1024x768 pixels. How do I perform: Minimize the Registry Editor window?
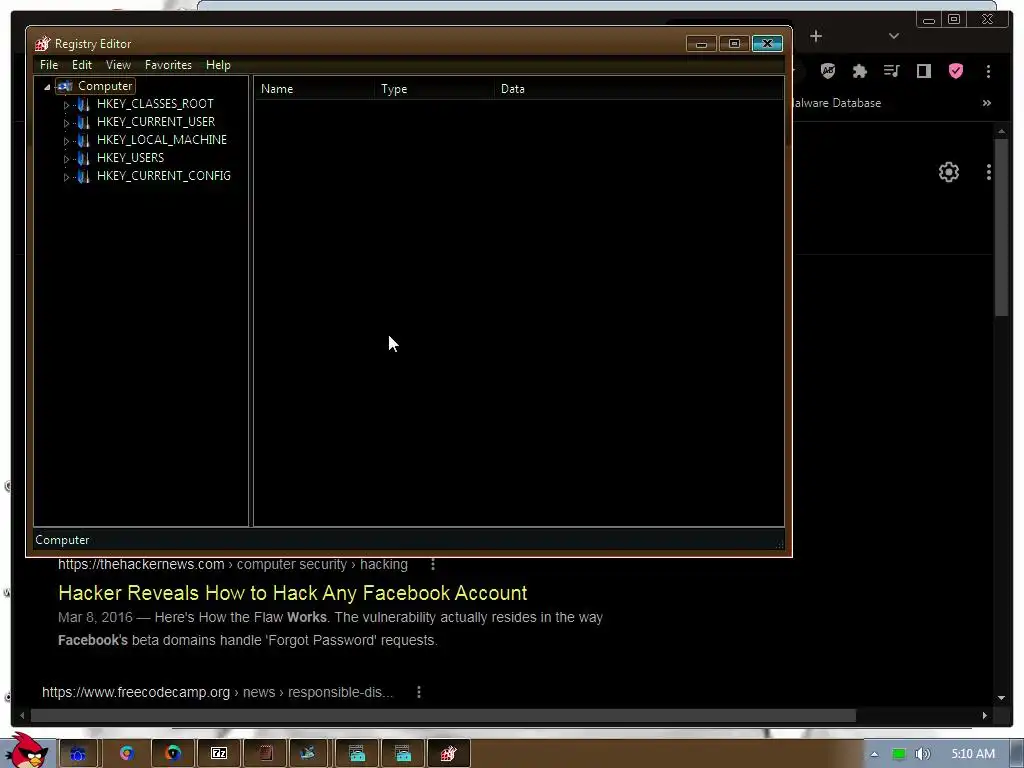click(x=701, y=44)
